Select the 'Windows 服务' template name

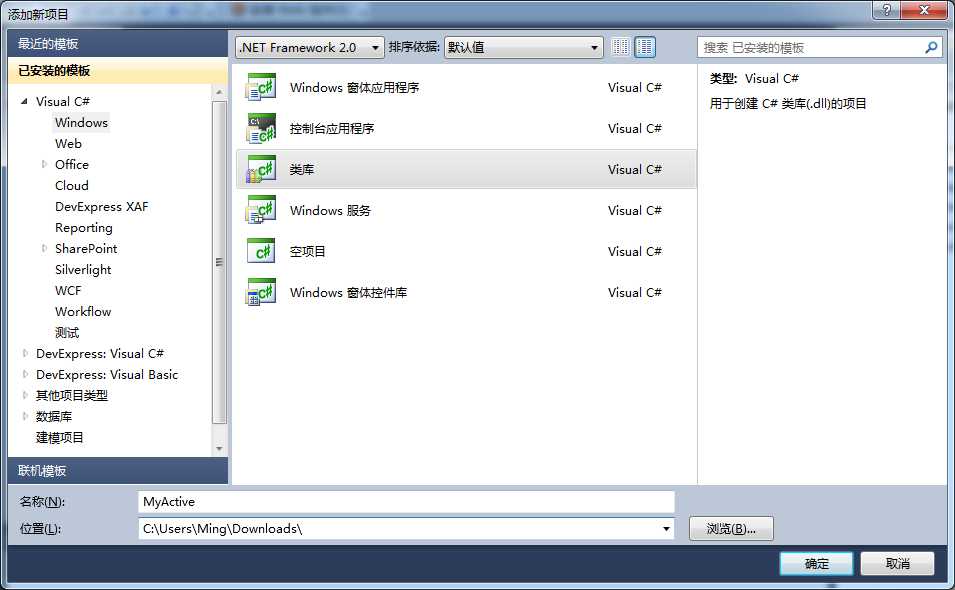pos(330,210)
